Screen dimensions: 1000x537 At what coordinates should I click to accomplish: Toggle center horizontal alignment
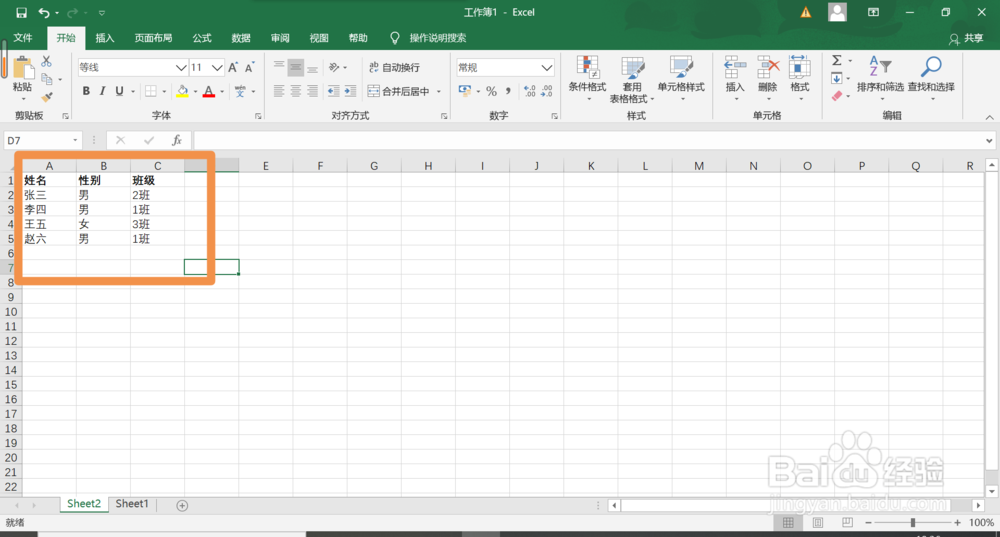pyautogui.click(x=295, y=91)
